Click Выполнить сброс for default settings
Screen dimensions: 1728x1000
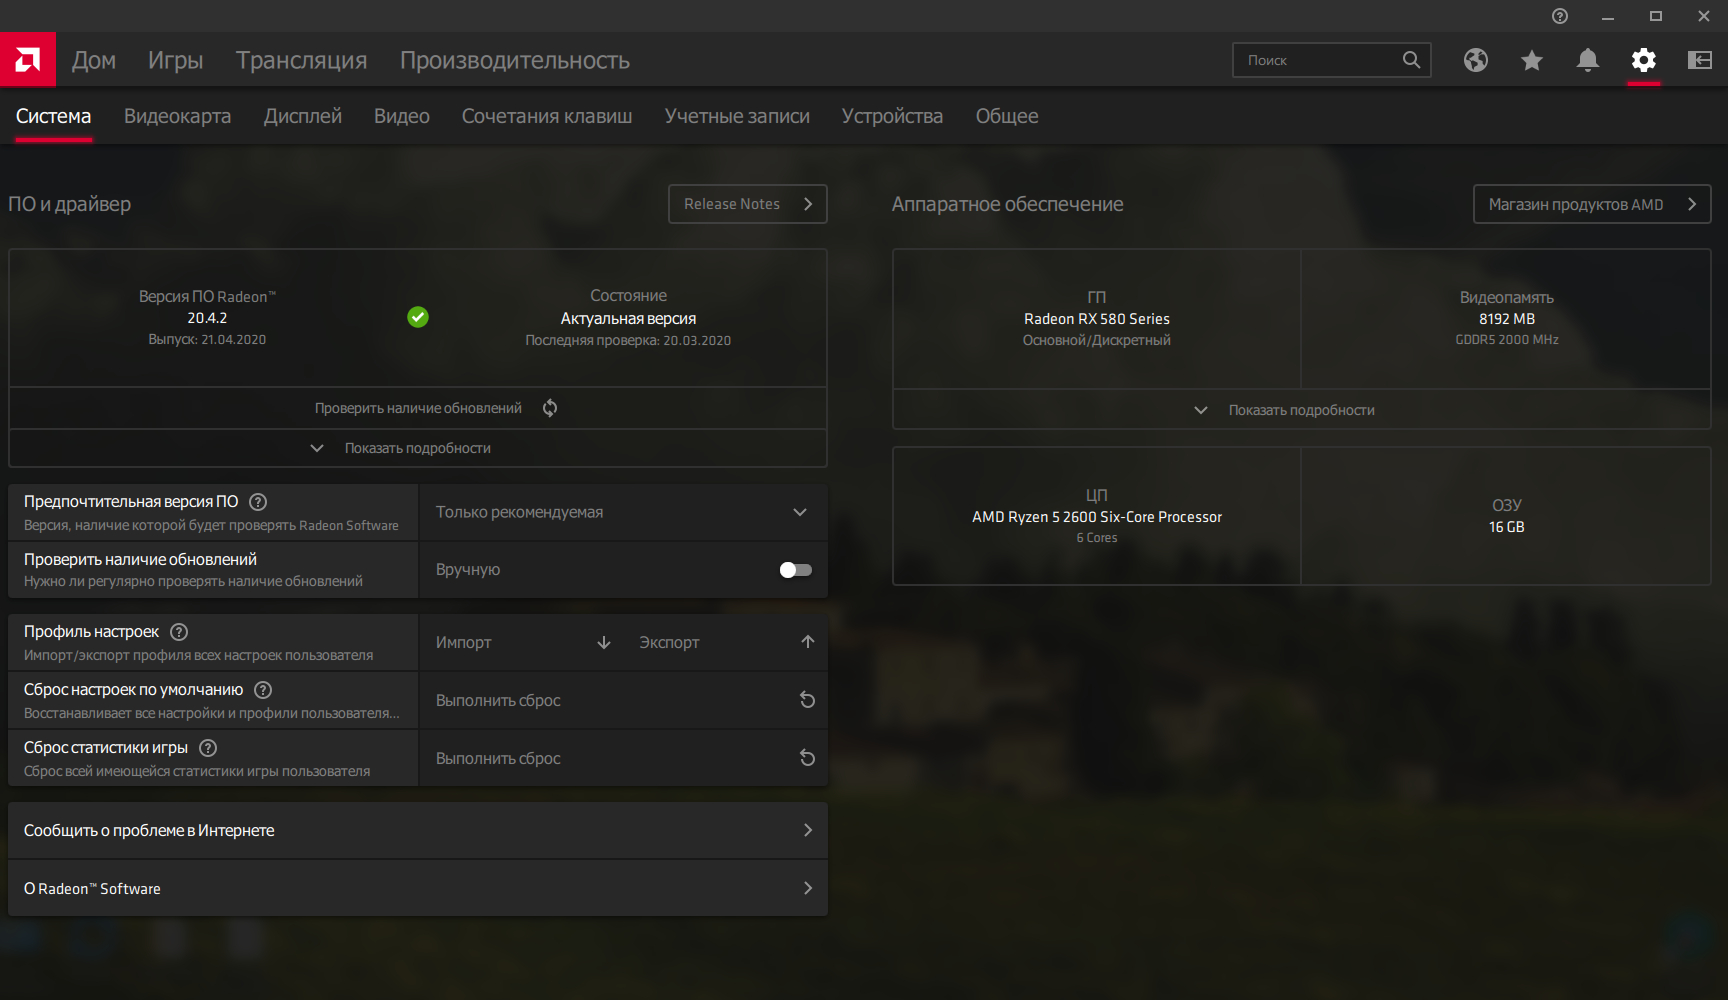[624, 700]
